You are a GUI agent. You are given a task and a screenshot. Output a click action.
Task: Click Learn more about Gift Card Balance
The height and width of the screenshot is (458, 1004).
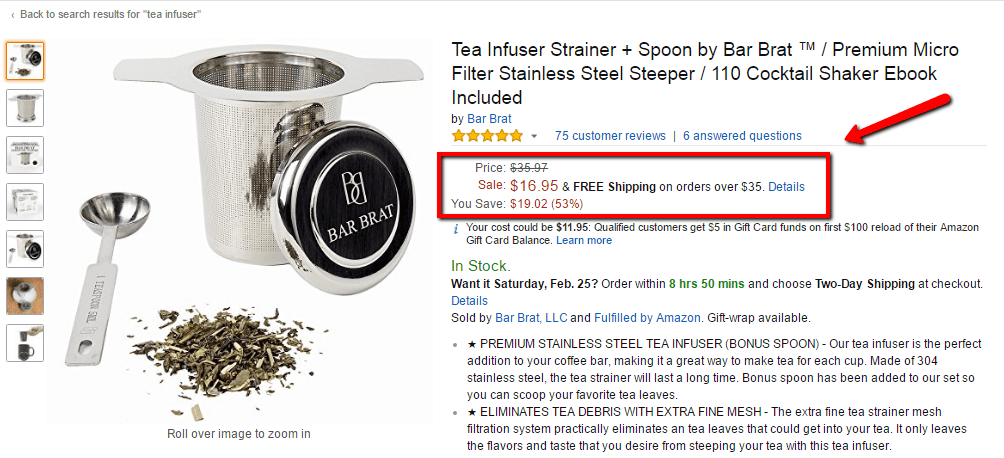[584, 241]
